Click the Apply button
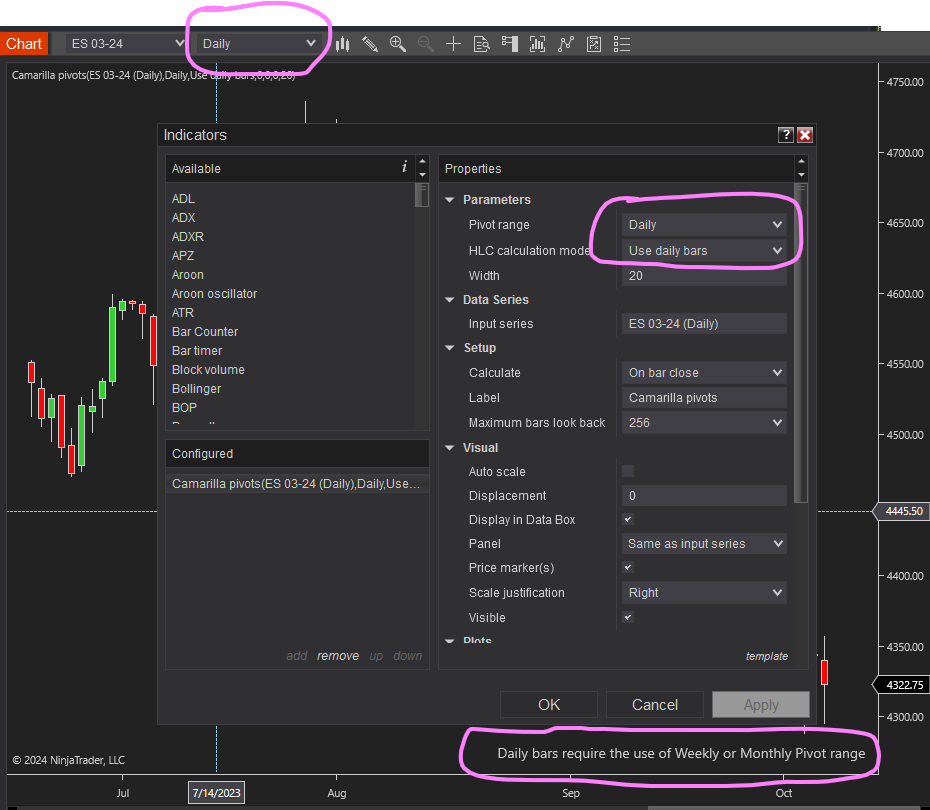930x810 pixels. pos(761,704)
